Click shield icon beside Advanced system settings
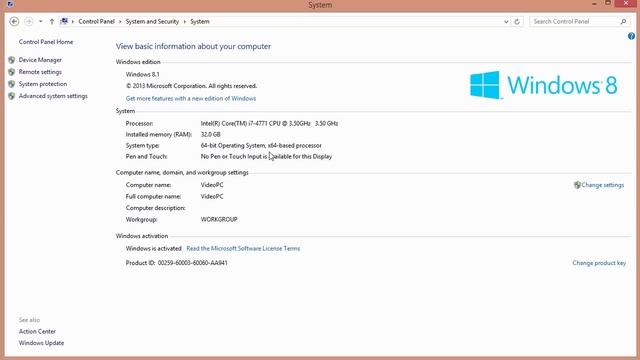Screen dimensions: 640x360 [x=11, y=96]
